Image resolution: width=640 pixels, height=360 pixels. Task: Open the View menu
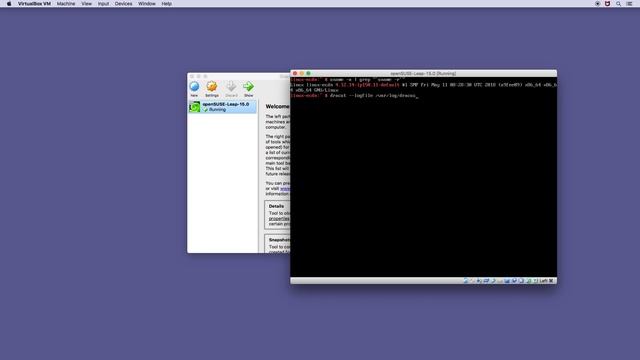[87, 4]
